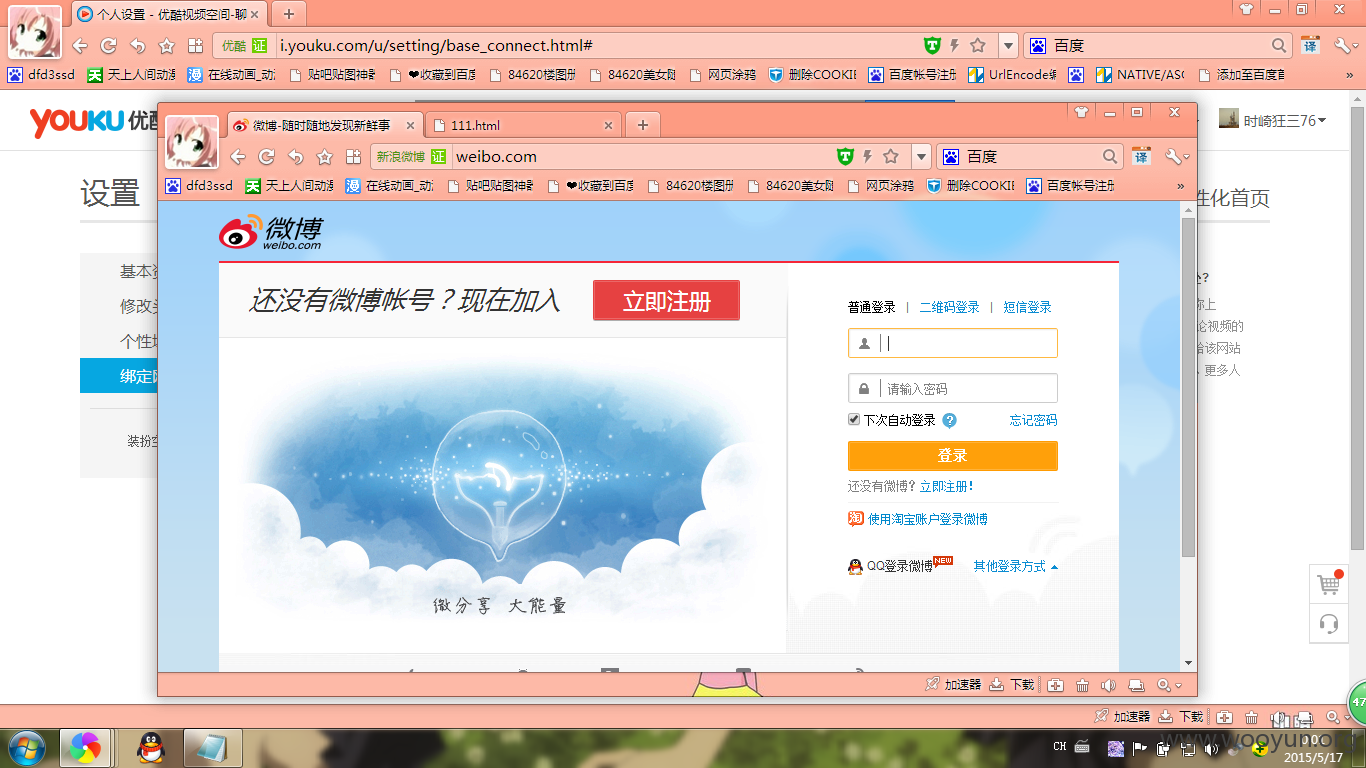Open the QQ penguin taskbar icon
The image size is (1366, 768).
point(151,748)
